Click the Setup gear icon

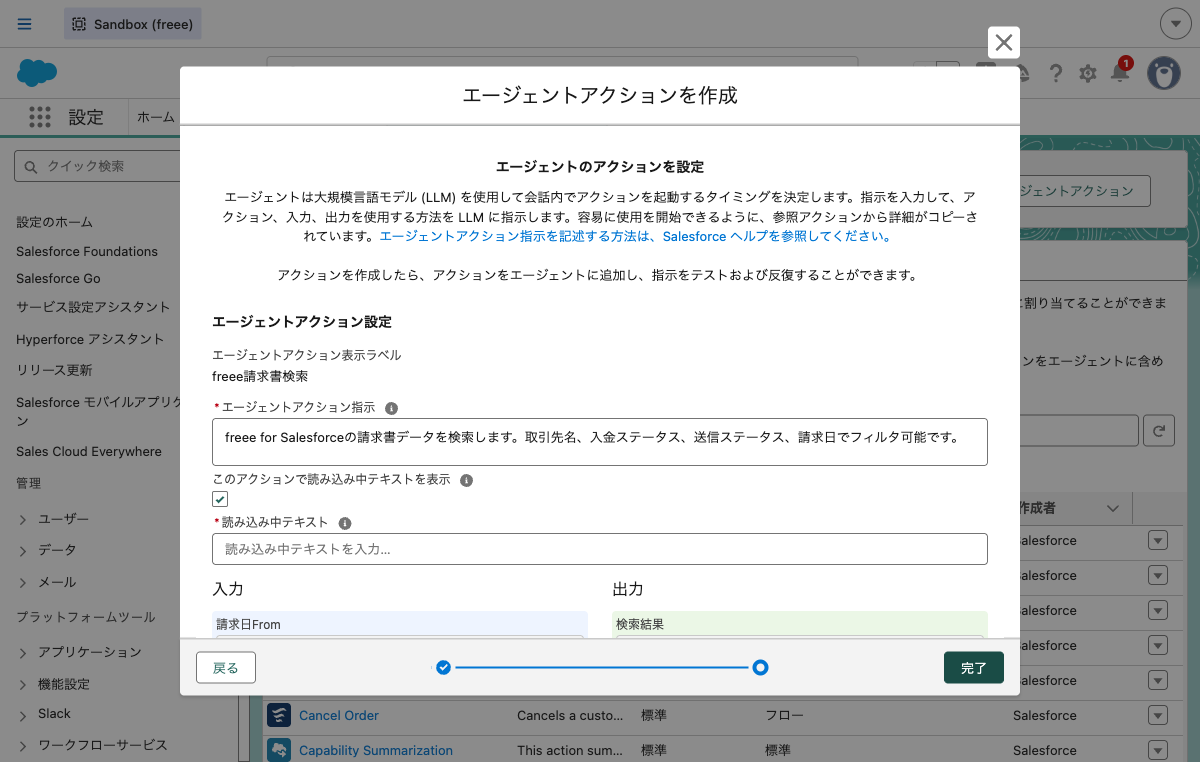(1088, 73)
